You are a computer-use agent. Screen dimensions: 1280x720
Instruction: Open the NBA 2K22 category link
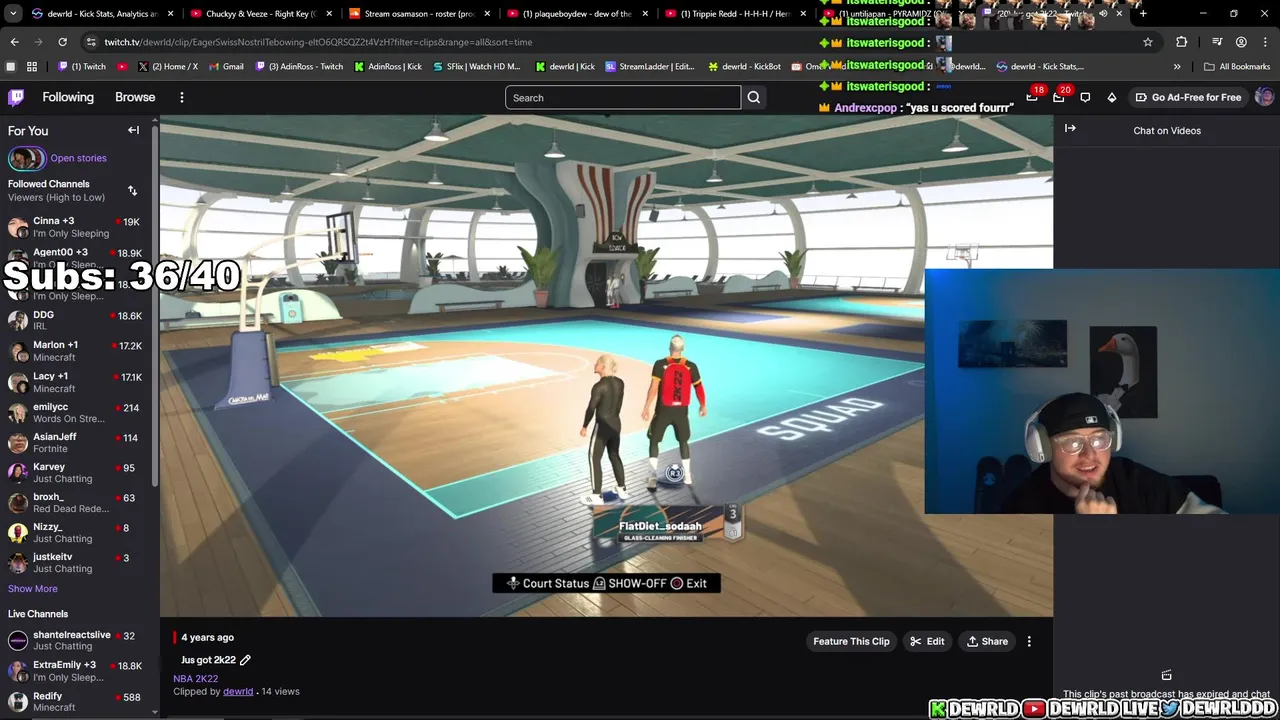pos(195,679)
